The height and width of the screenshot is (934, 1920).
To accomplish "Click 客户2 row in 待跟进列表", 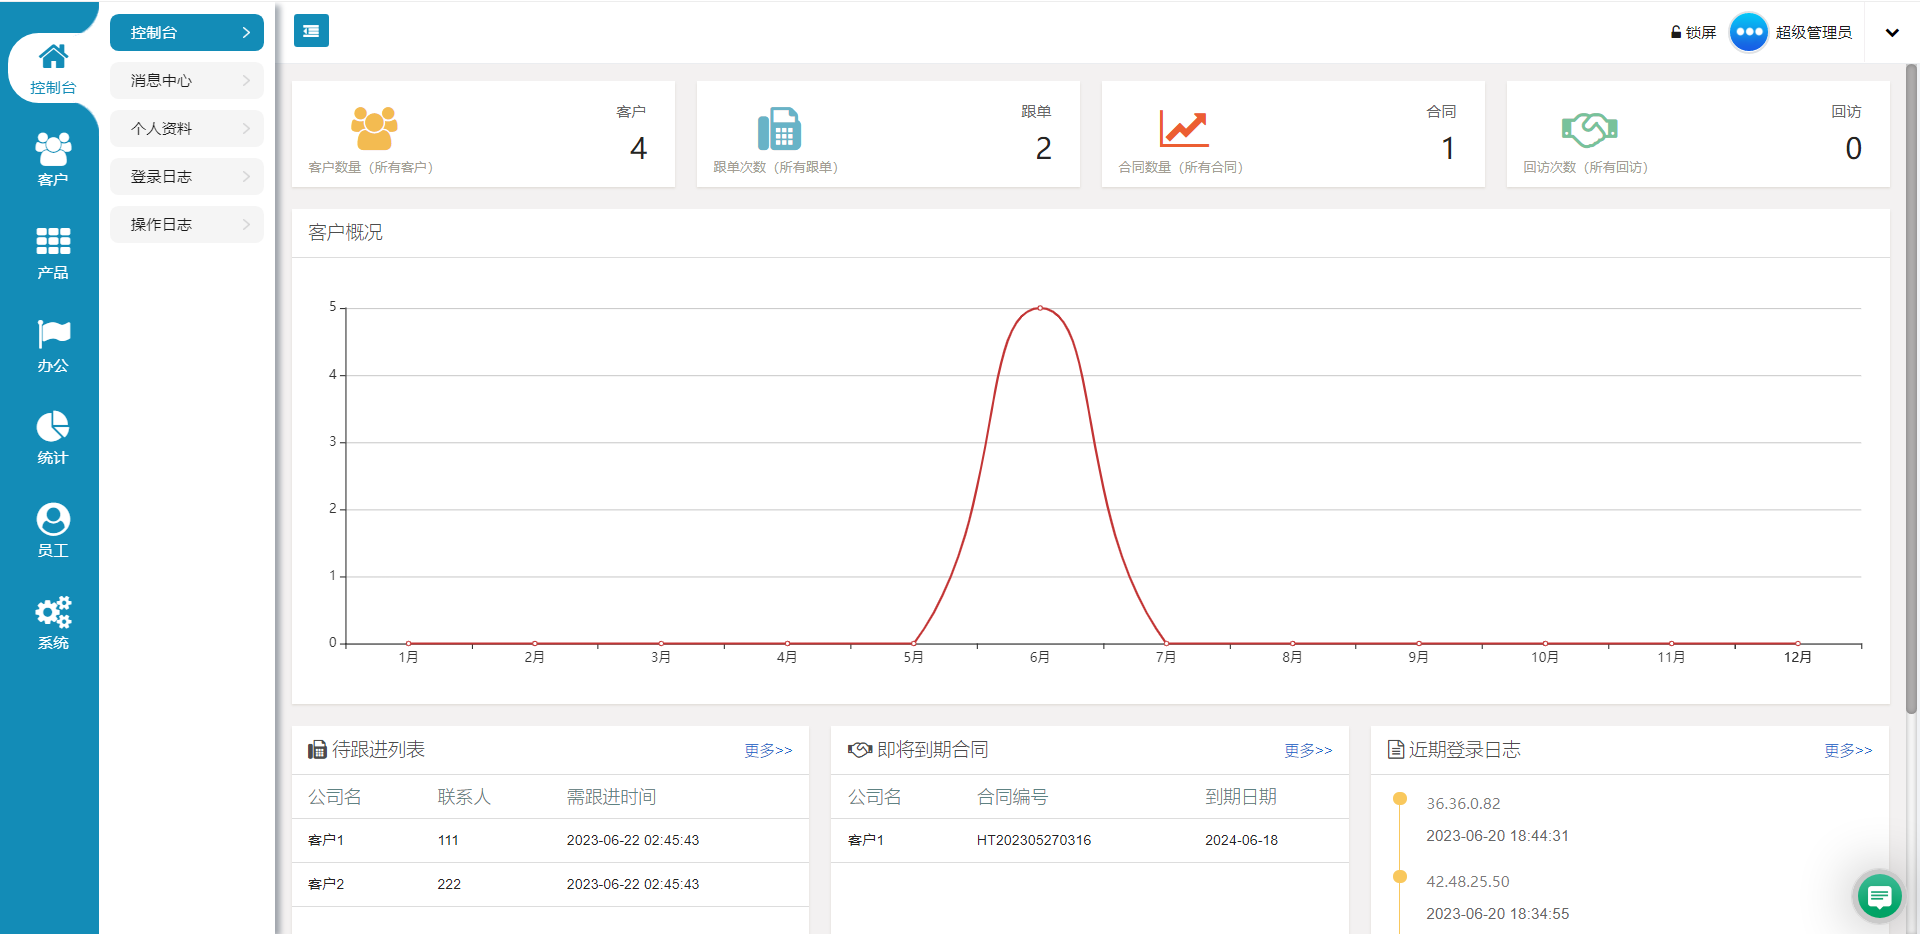I will point(550,885).
